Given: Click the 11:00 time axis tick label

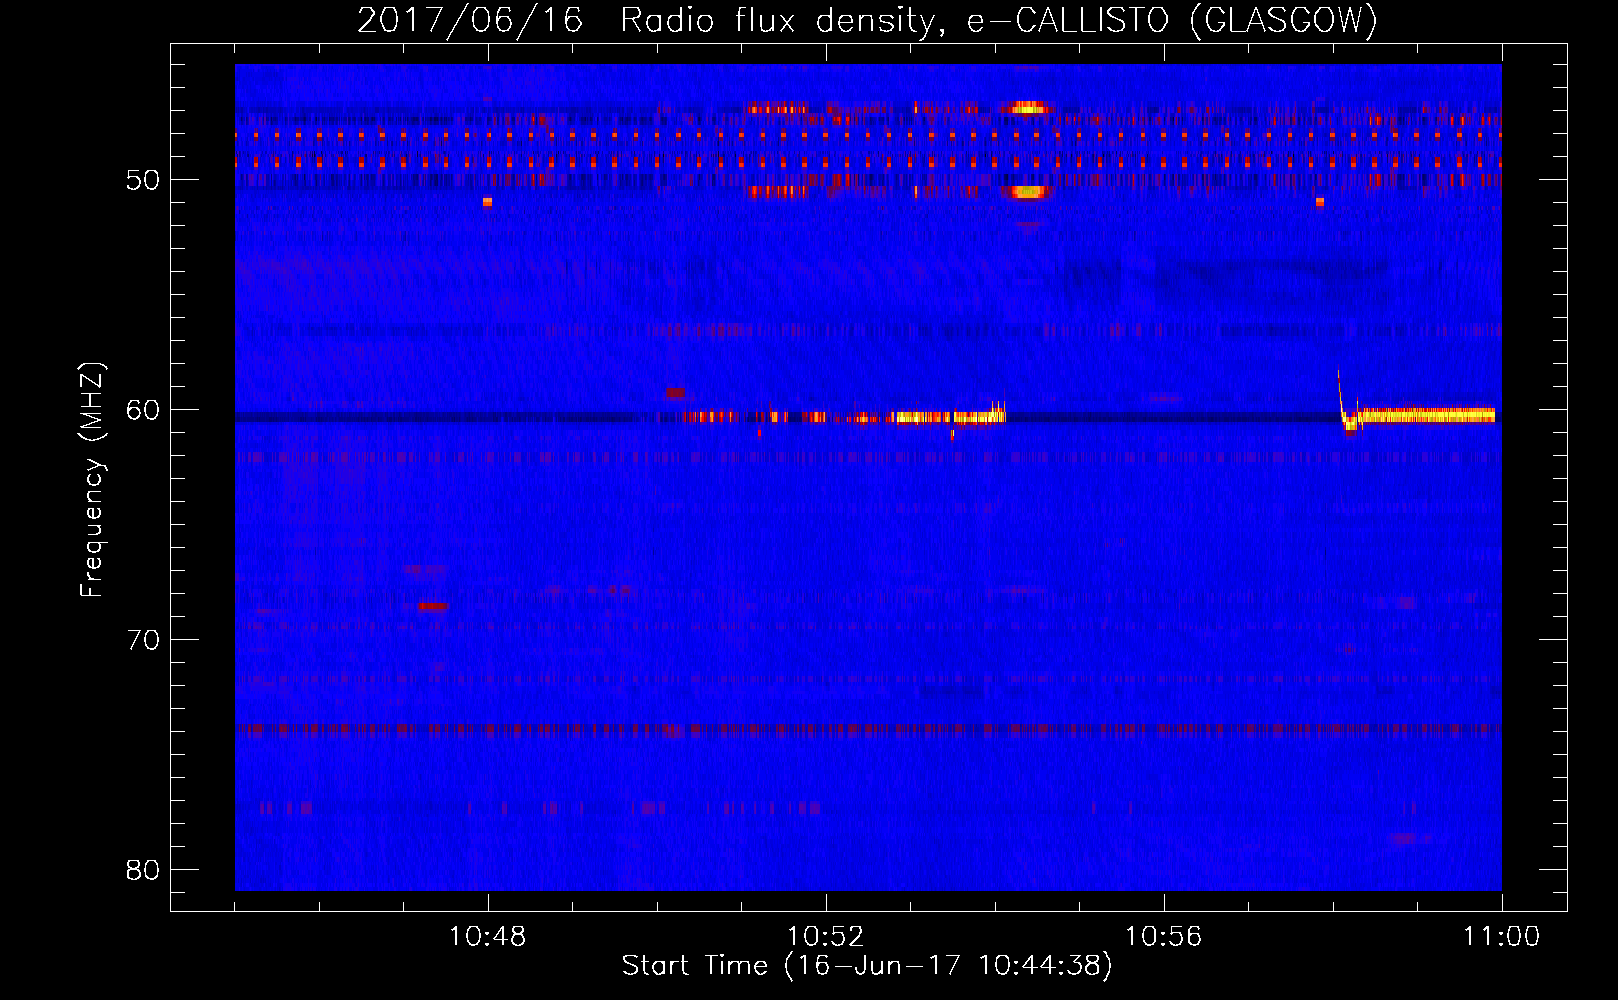Looking at the screenshot, I should coord(1501,937).
